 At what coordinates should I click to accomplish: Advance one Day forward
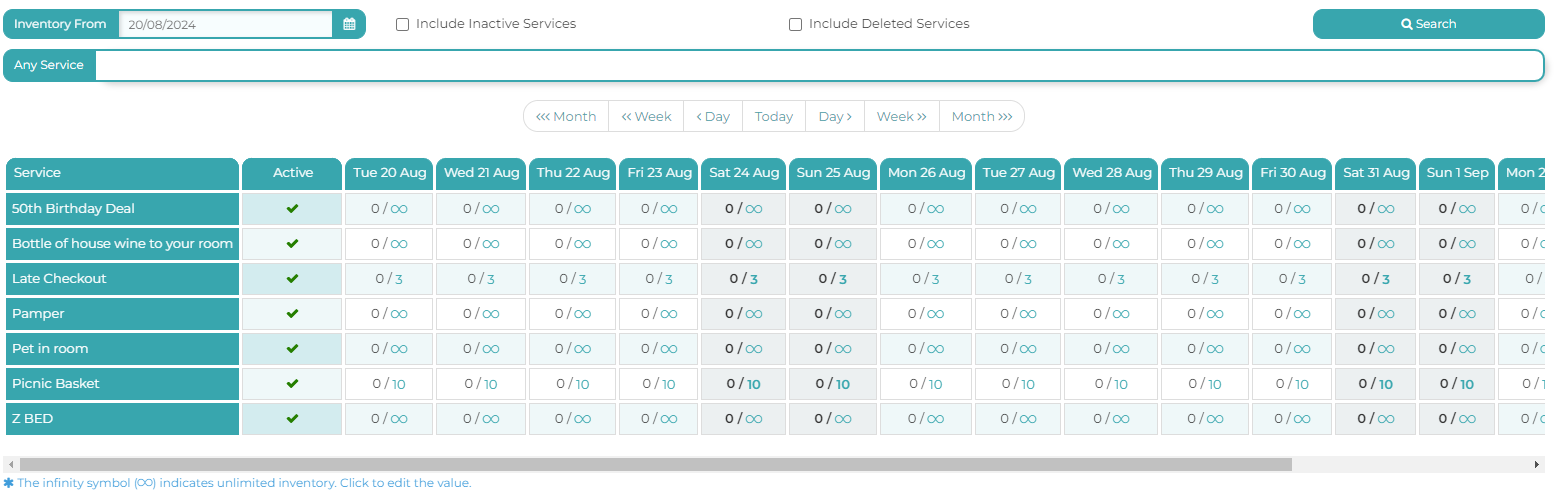[835, 116]
